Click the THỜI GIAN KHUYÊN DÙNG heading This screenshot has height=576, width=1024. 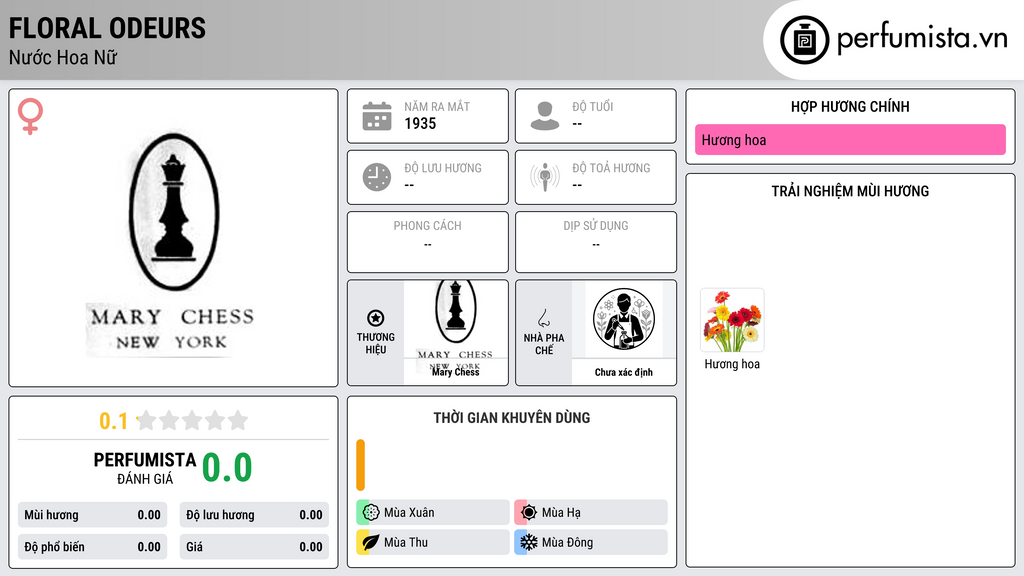pos(512,418)
